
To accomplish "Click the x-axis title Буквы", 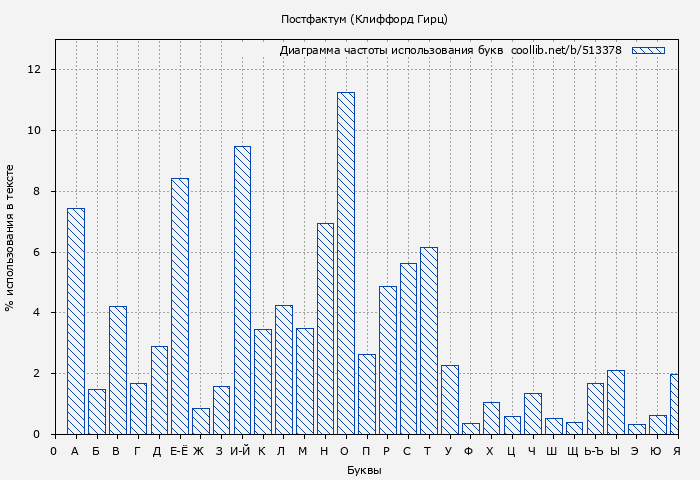I will [364, 470].
